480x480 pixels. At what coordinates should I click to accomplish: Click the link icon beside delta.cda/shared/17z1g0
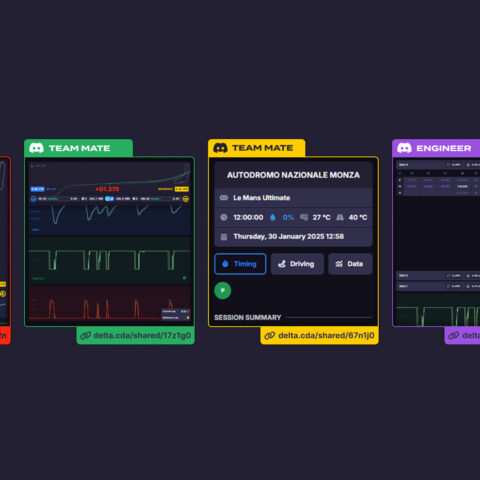[x=86, y=335]
